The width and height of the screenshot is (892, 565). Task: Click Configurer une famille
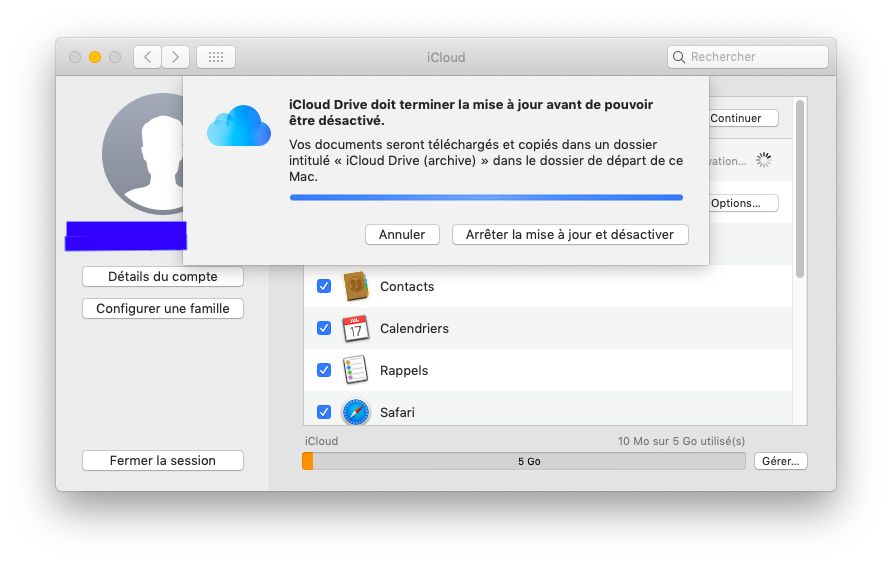(x=163, y=308)
